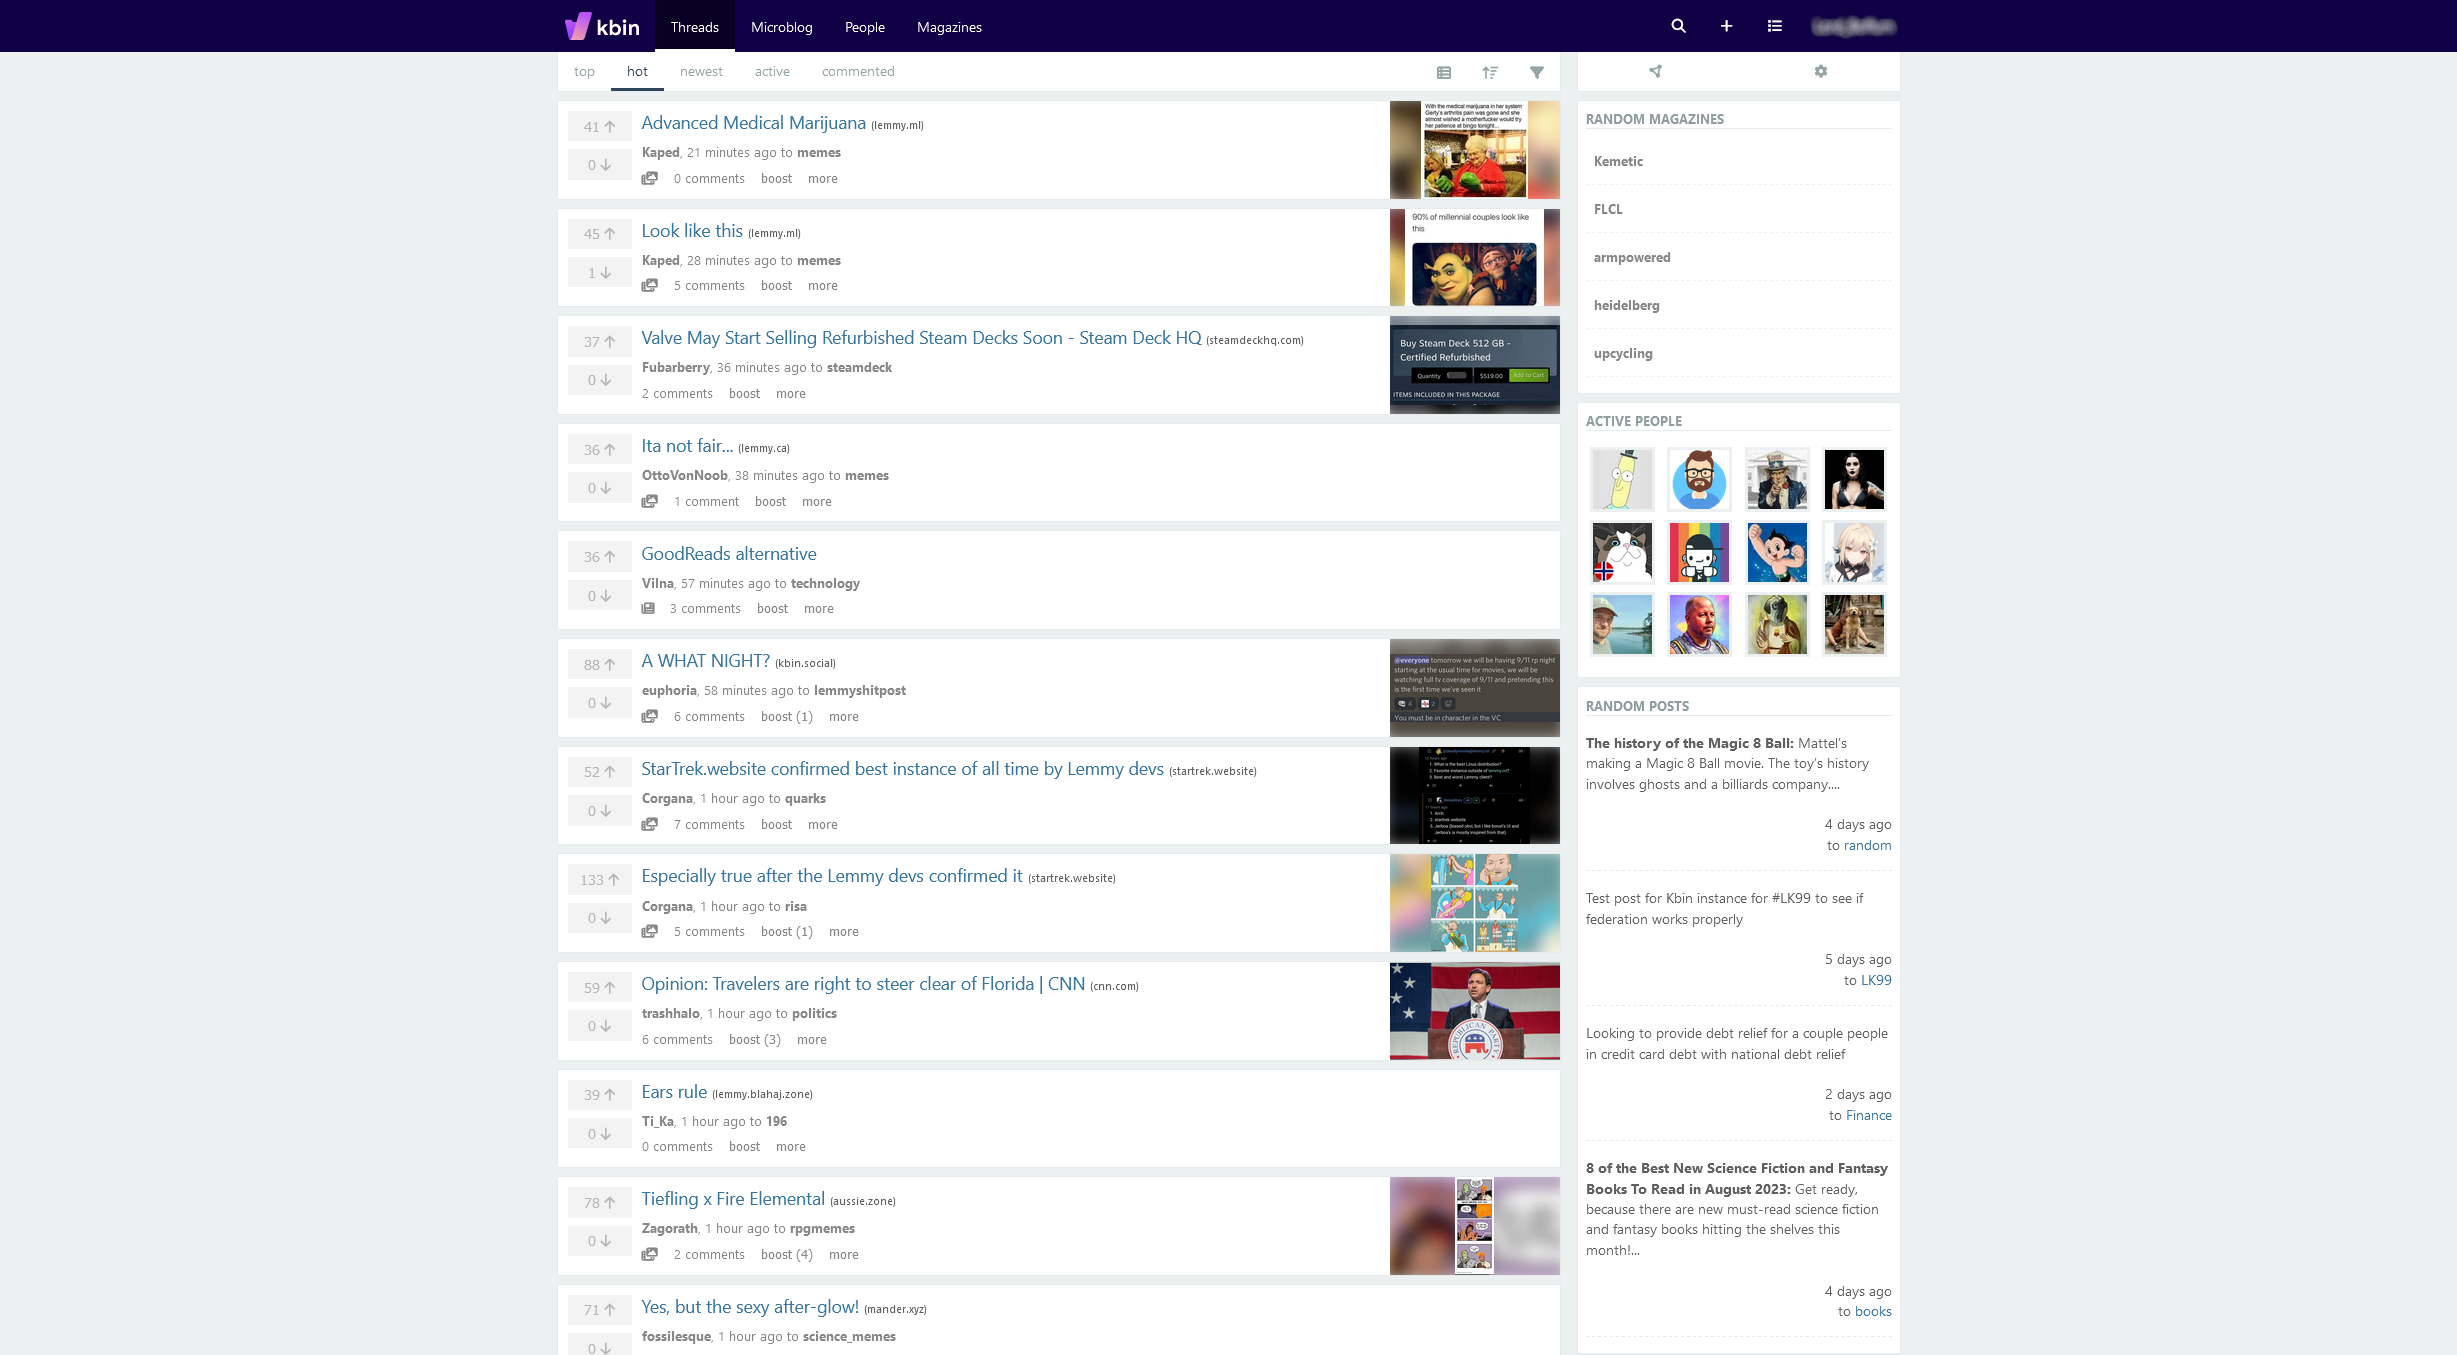
Task: Switch to the Microblog tab
Action: pos(781,27)
